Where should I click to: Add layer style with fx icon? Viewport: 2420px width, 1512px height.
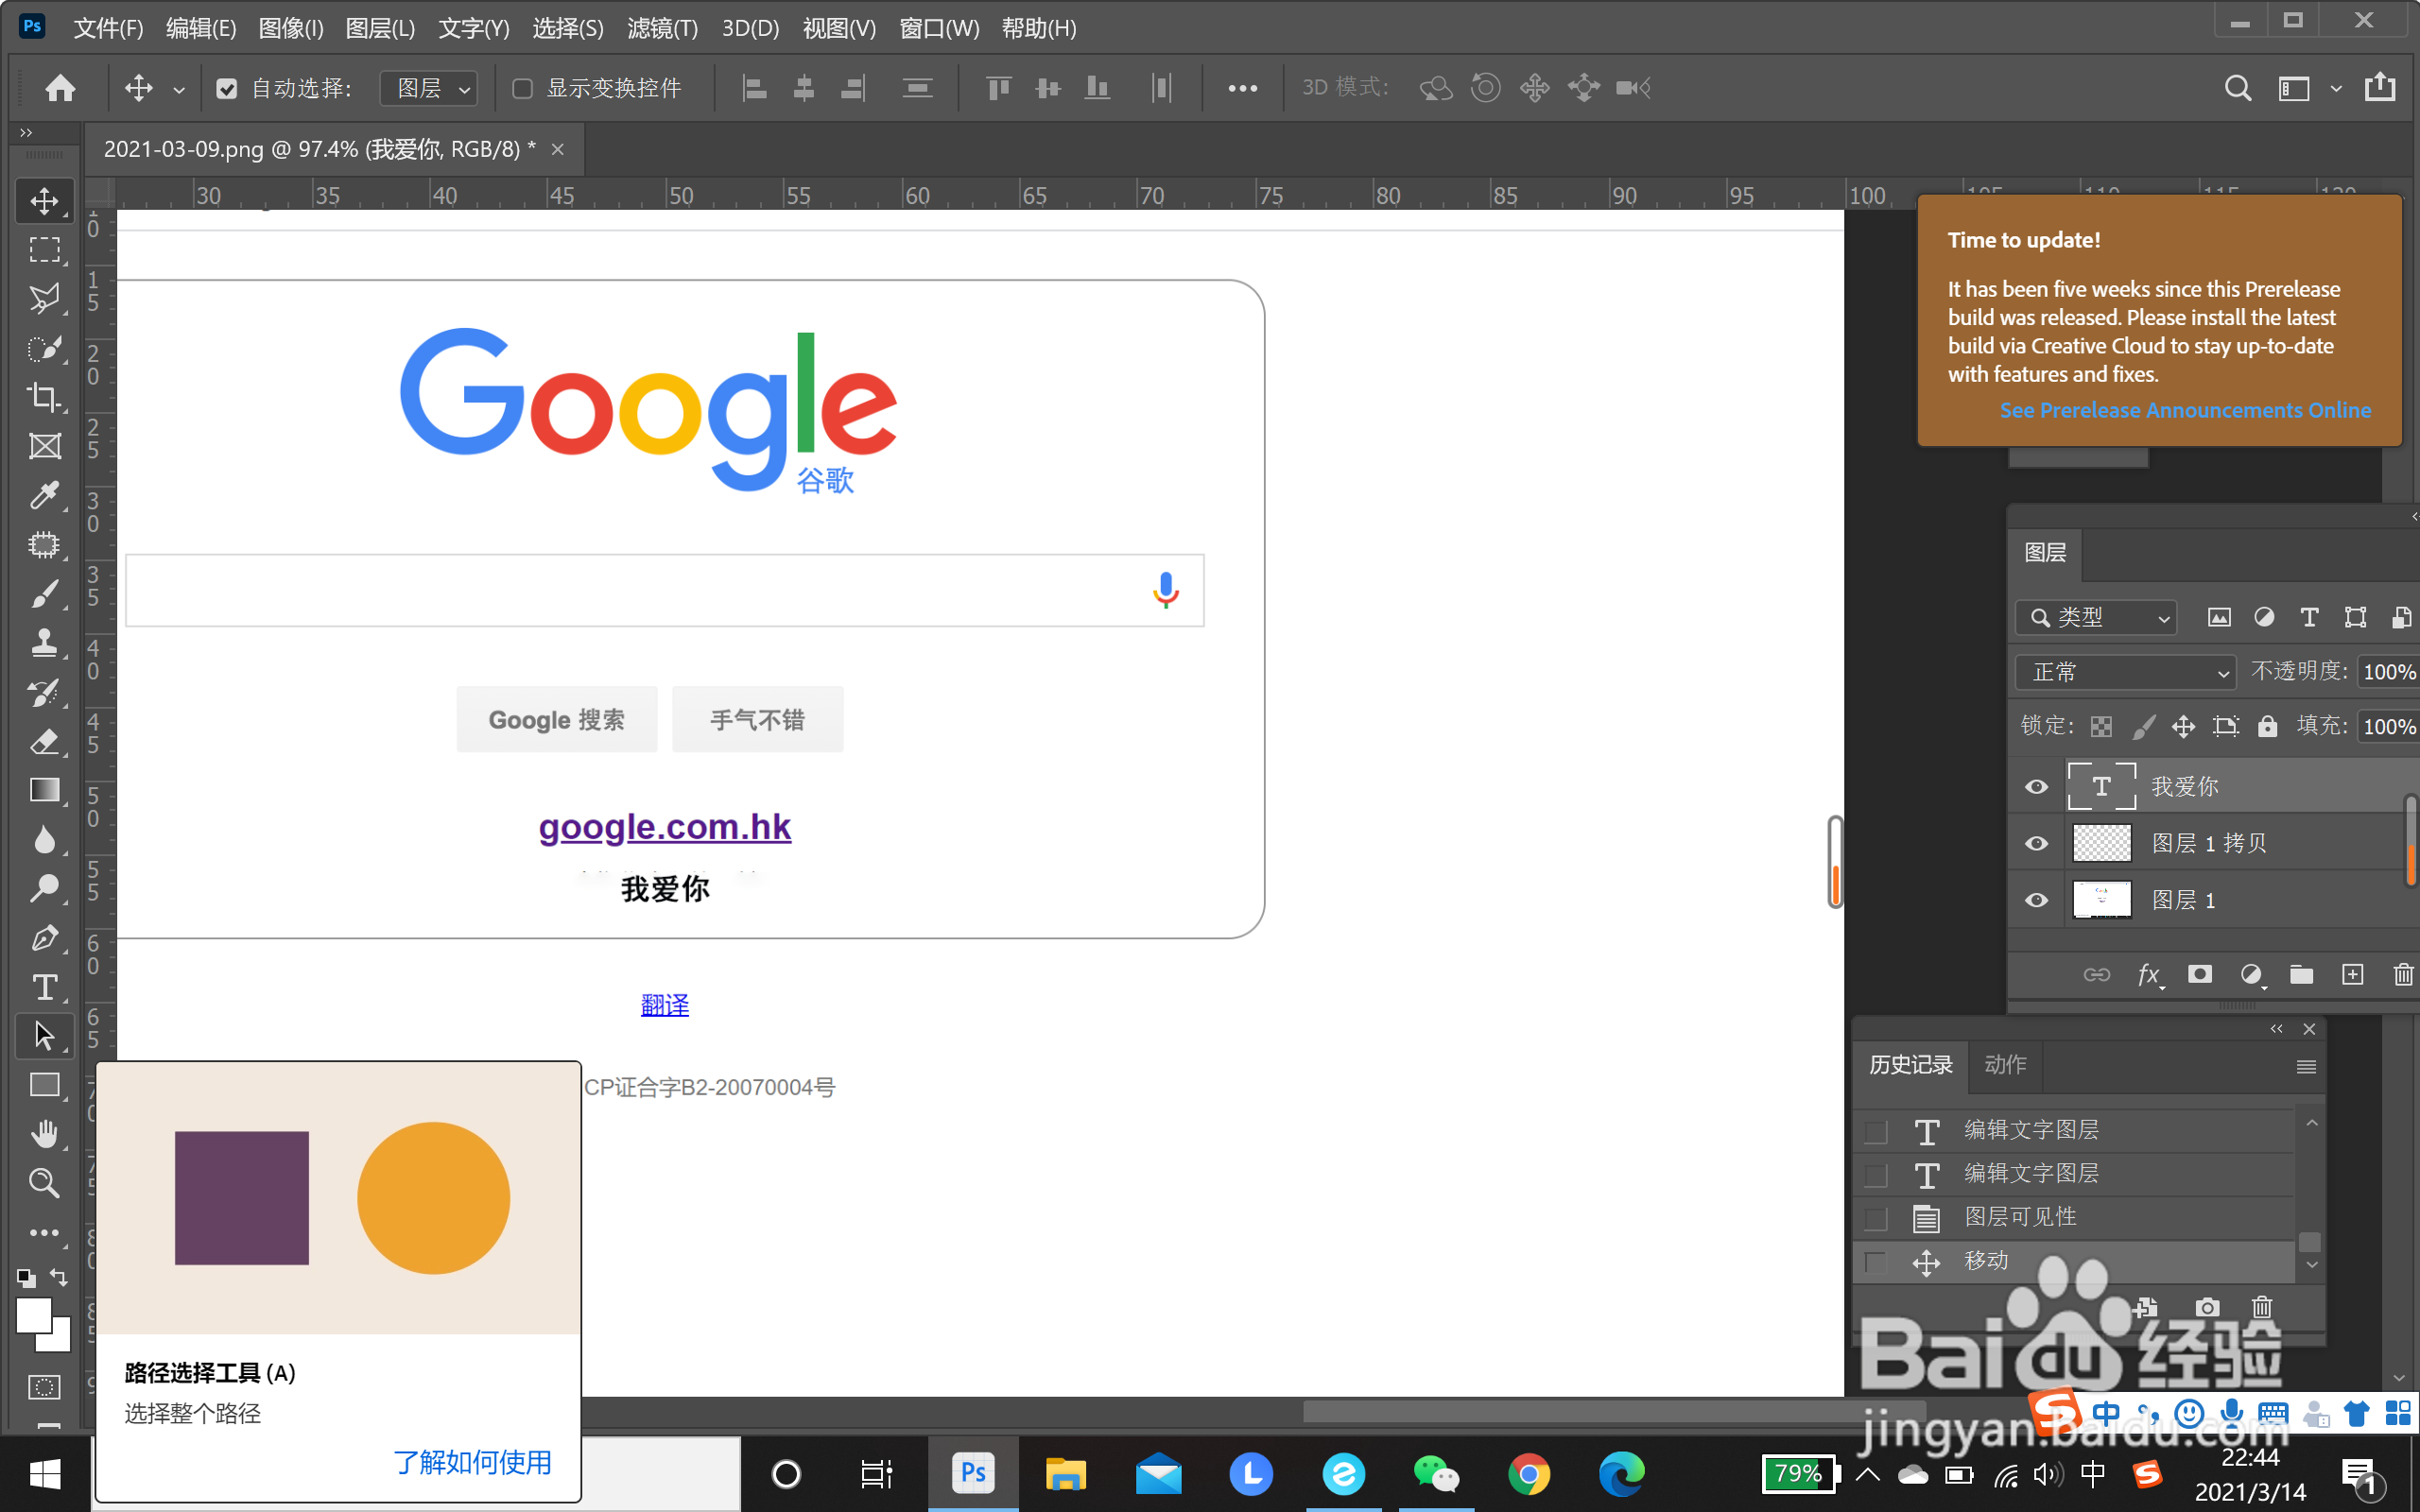pos(2148,974)
